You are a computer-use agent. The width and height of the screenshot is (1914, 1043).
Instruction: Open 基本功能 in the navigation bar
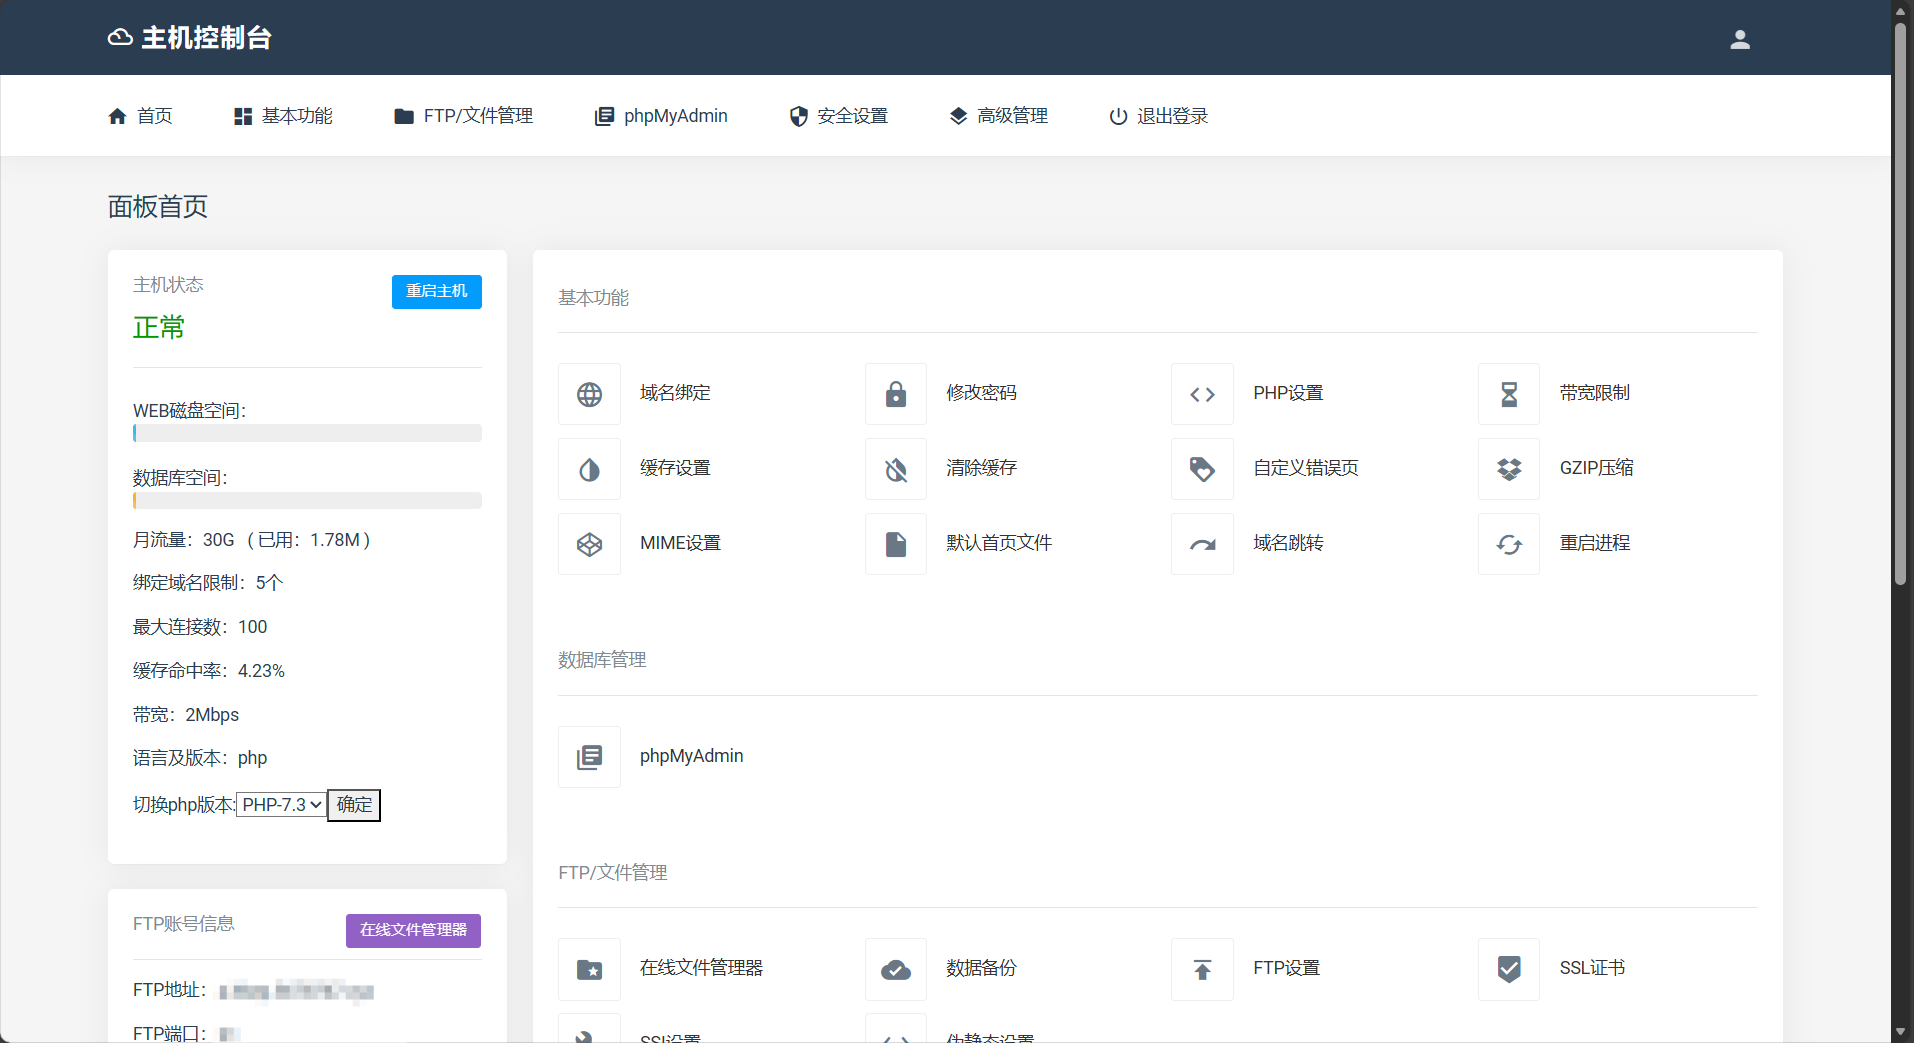click(x=283, y=116)
